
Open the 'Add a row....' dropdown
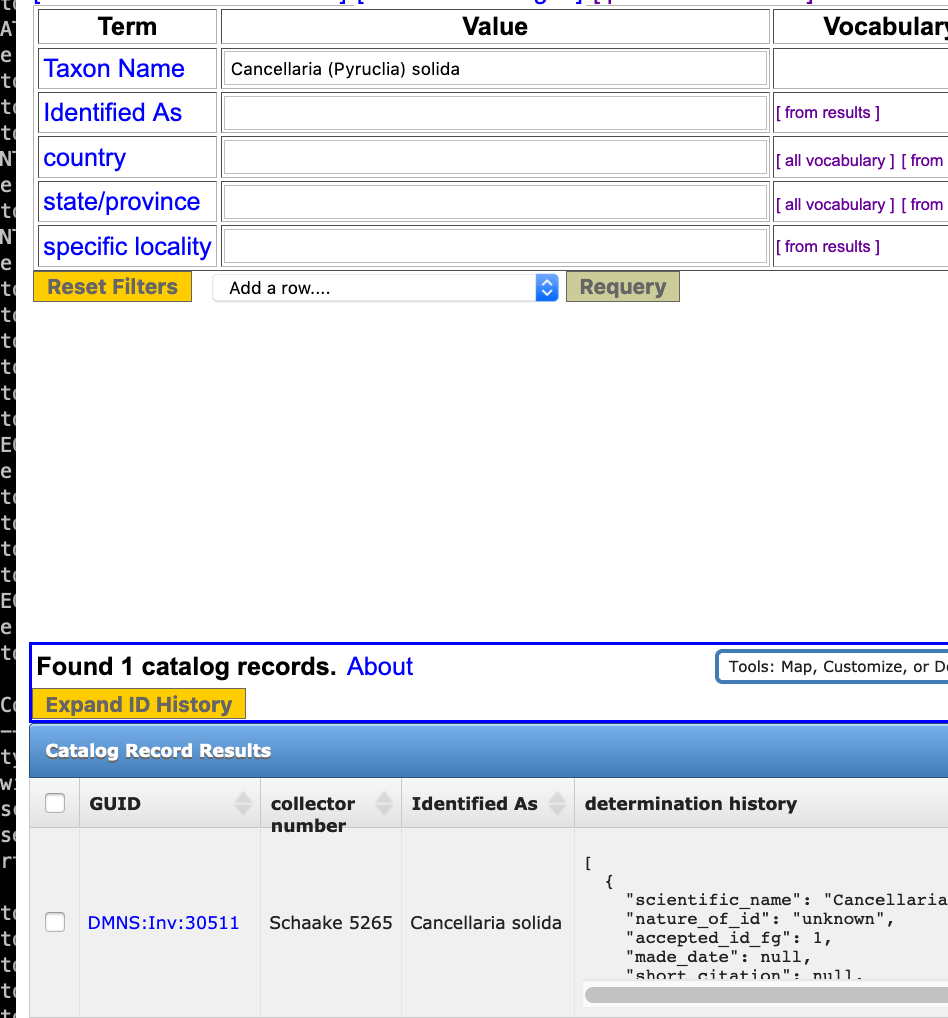pos(385,288)
